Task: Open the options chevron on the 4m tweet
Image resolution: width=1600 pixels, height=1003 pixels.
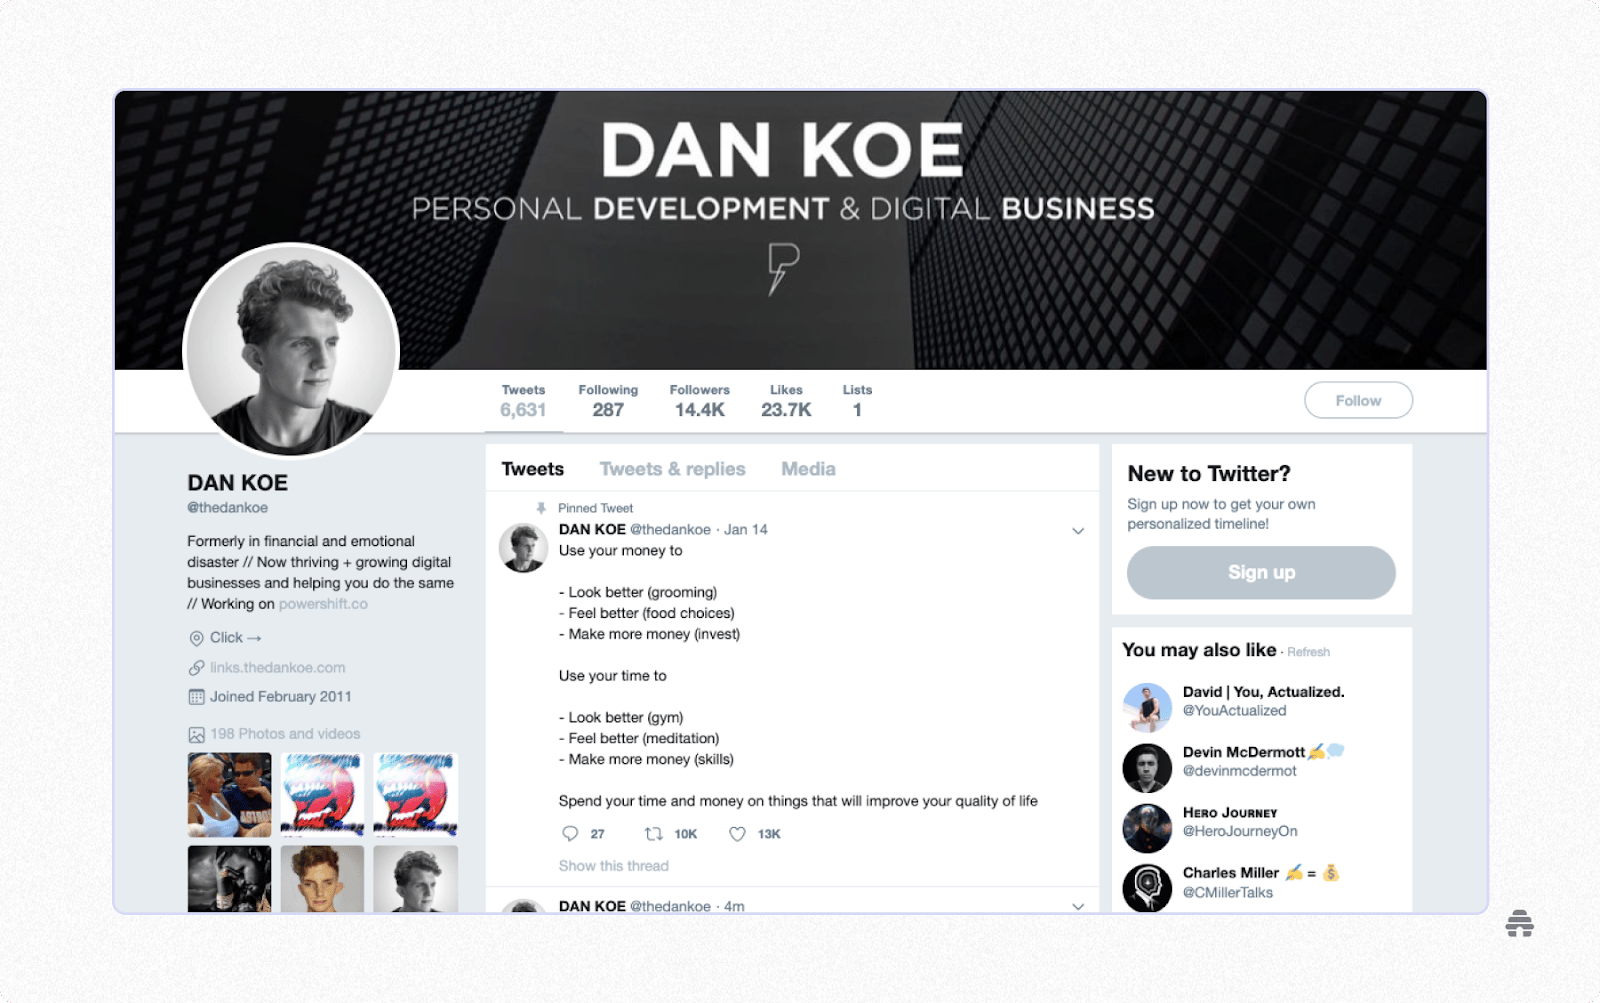Action: click(1078, 906)
